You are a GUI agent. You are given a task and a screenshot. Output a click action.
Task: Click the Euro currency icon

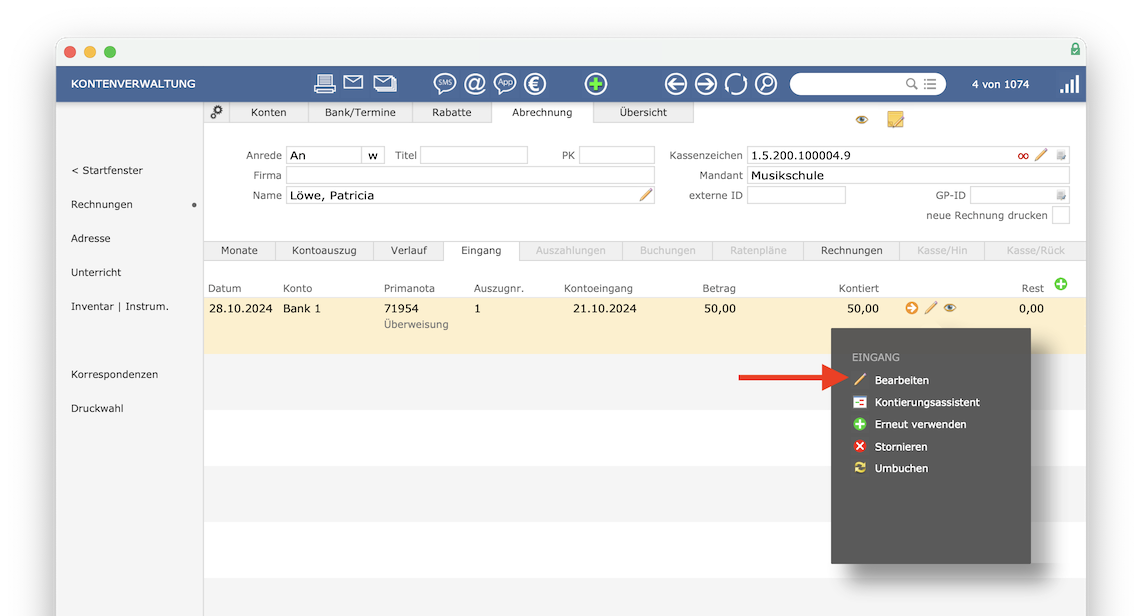(x=535, y=84)
